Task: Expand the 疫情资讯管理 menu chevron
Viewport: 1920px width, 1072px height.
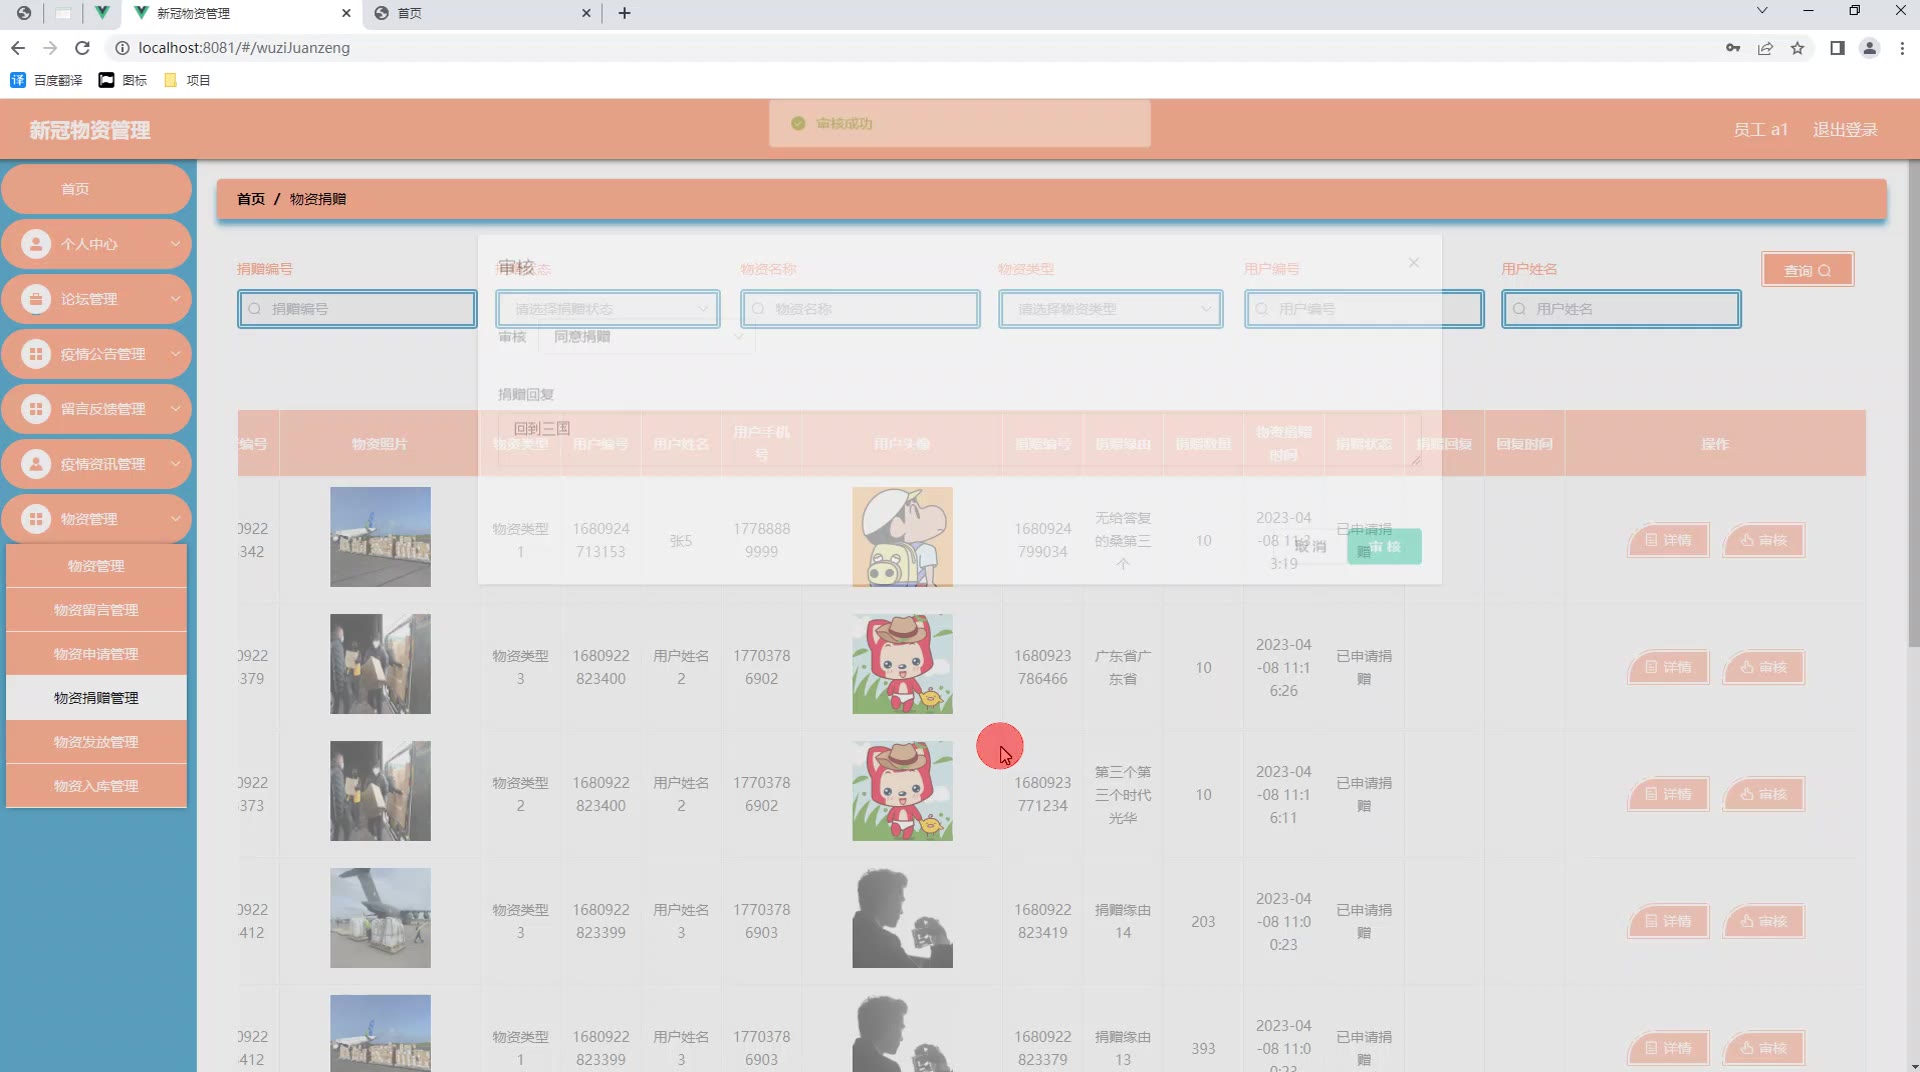Action: click(175, 464)
